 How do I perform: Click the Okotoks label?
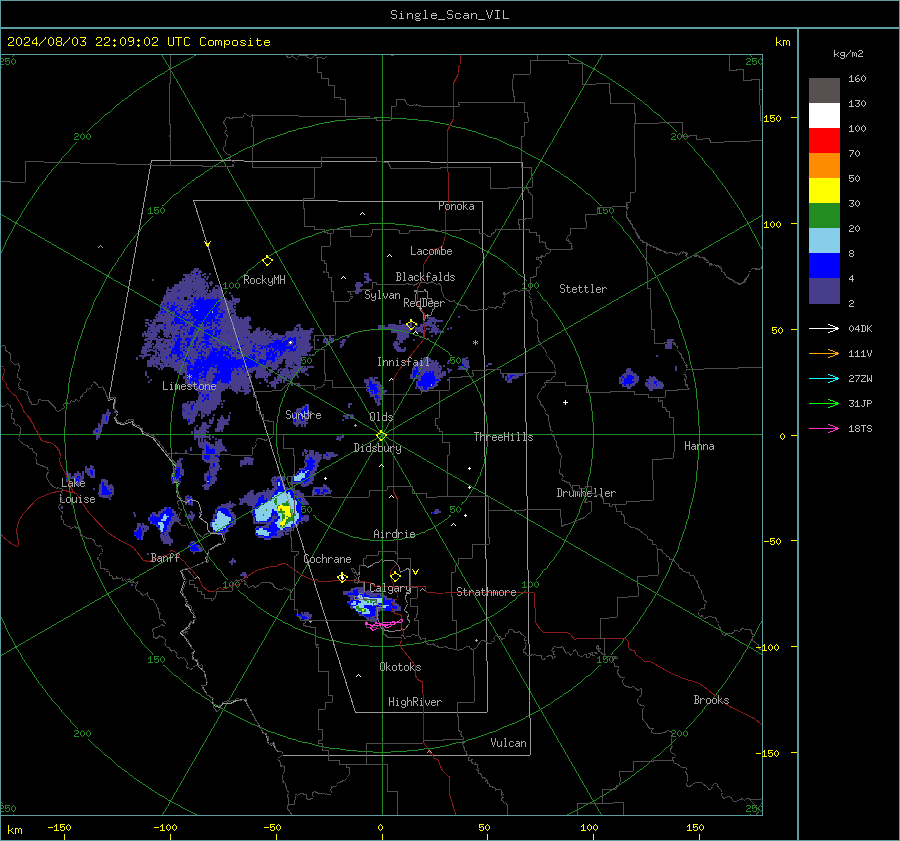click(400, 667)
